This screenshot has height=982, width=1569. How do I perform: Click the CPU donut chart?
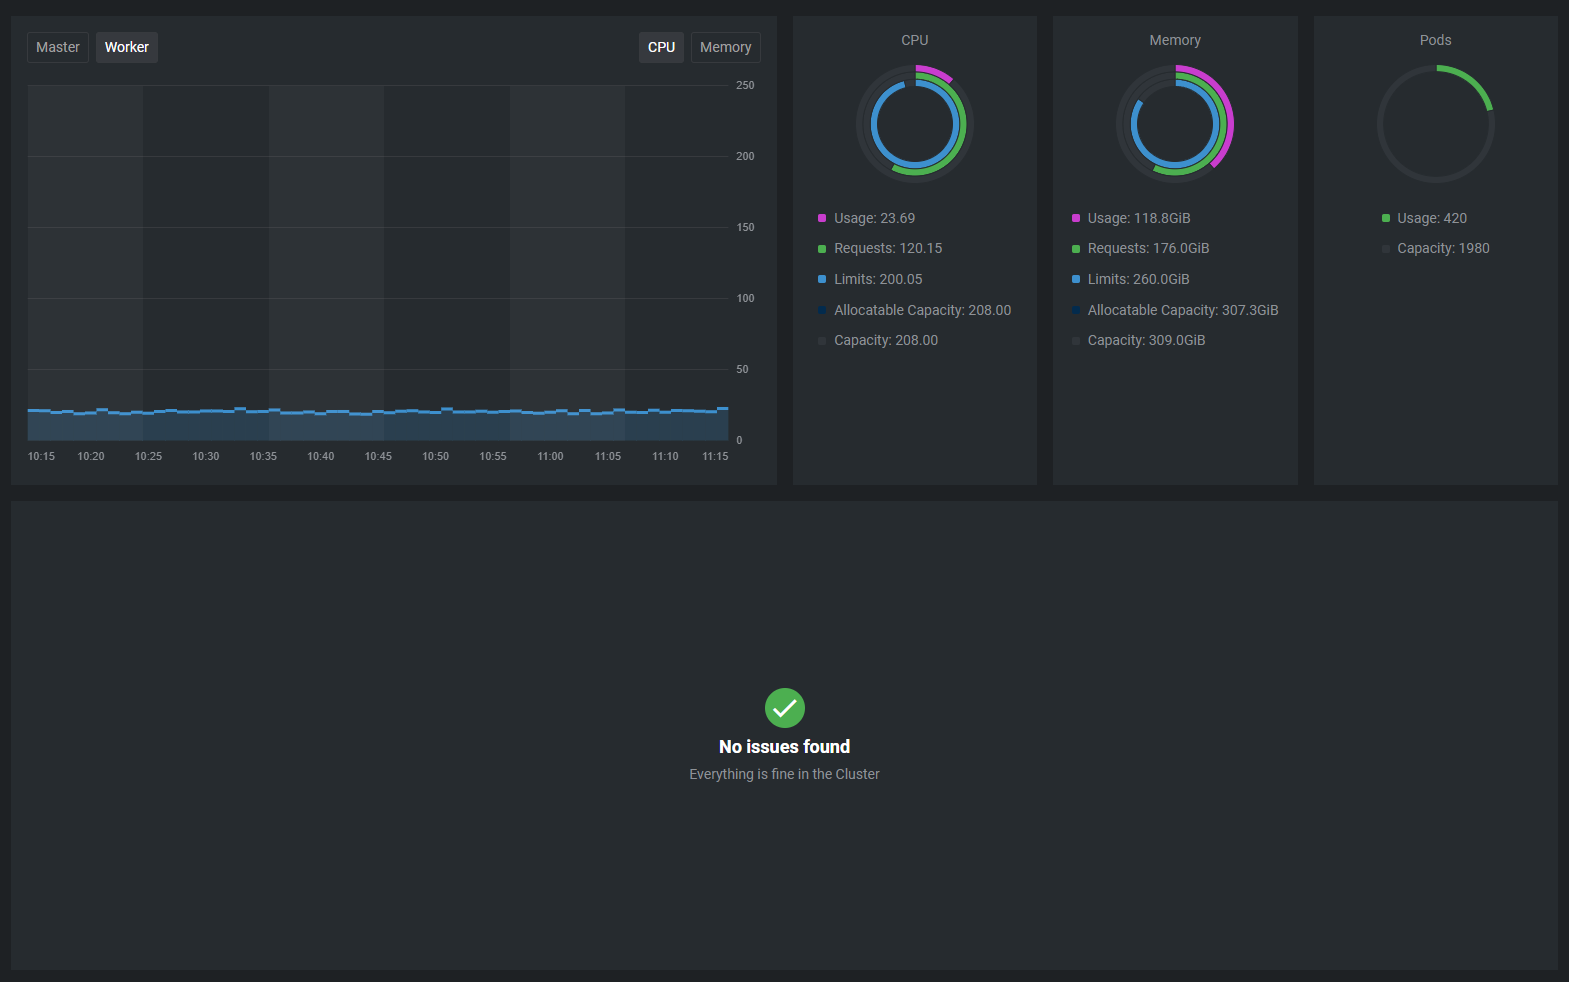click(915, 124)
